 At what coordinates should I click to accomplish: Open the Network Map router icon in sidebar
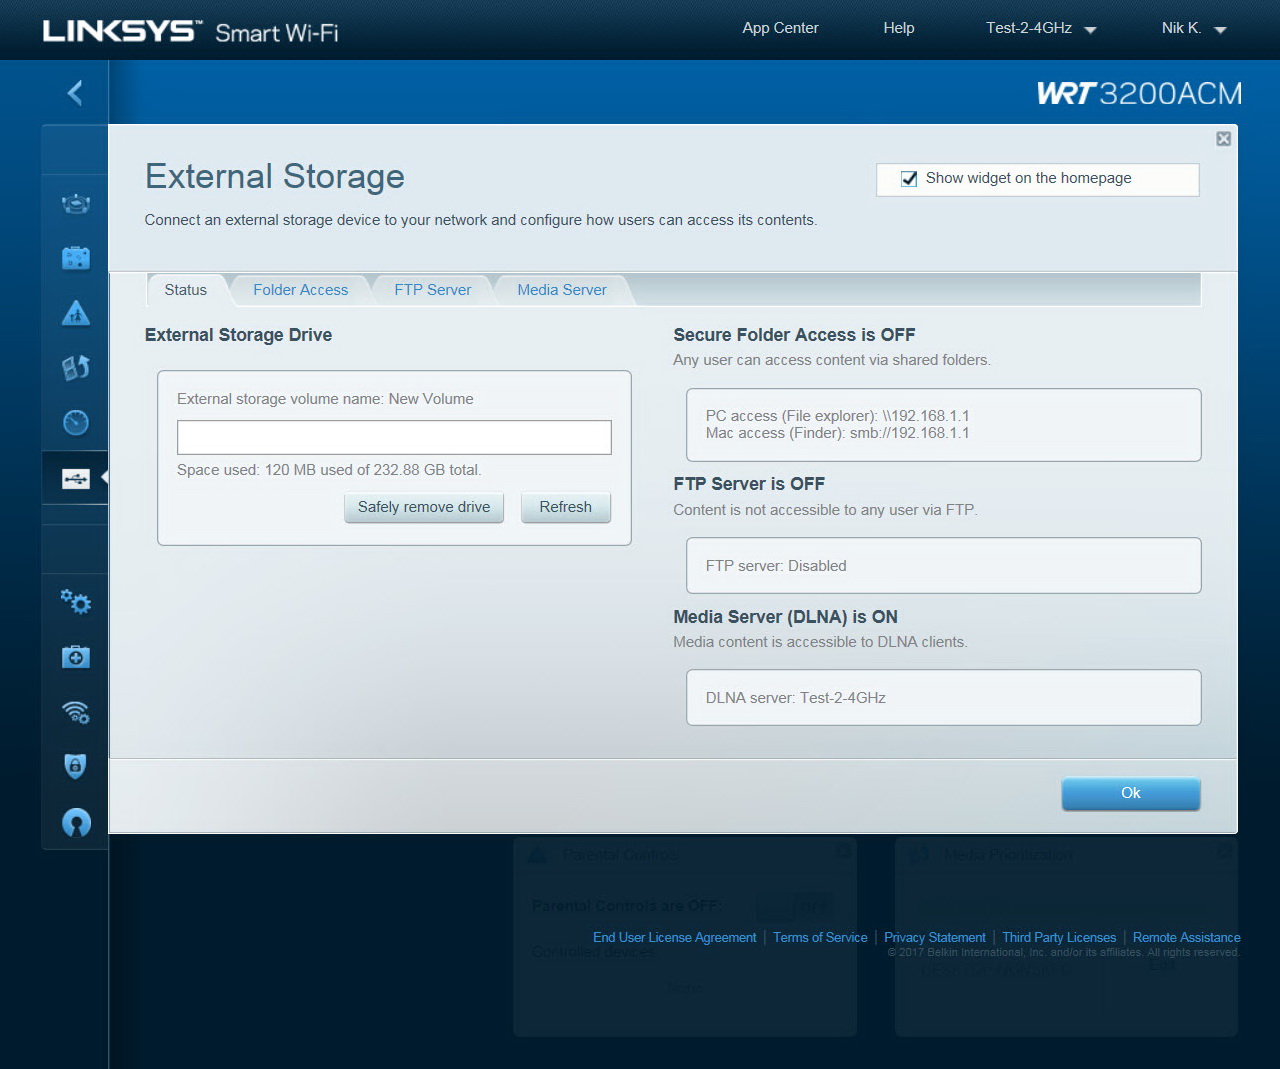[76, 204]
